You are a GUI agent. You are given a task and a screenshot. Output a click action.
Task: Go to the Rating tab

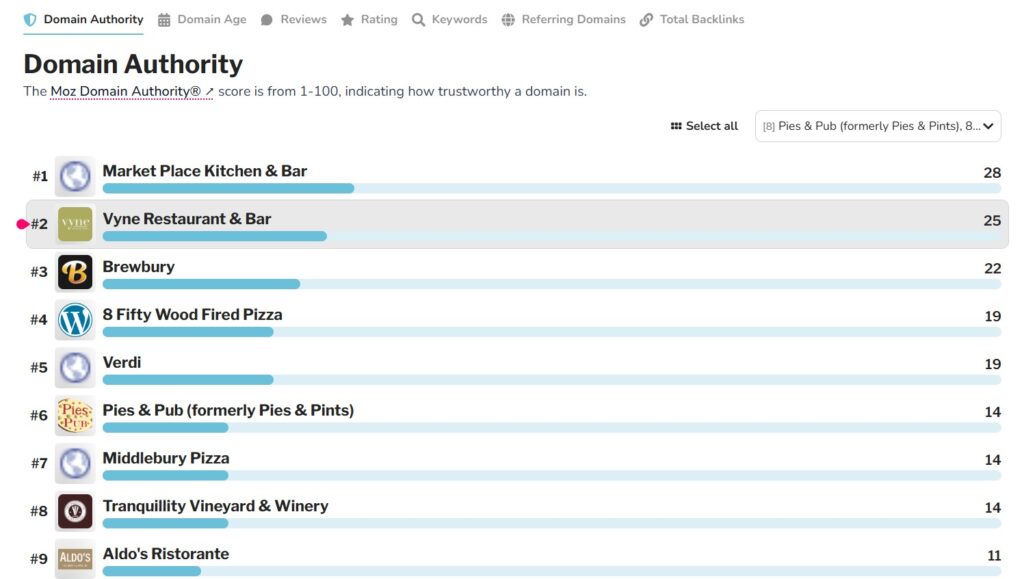click(369, 19)
